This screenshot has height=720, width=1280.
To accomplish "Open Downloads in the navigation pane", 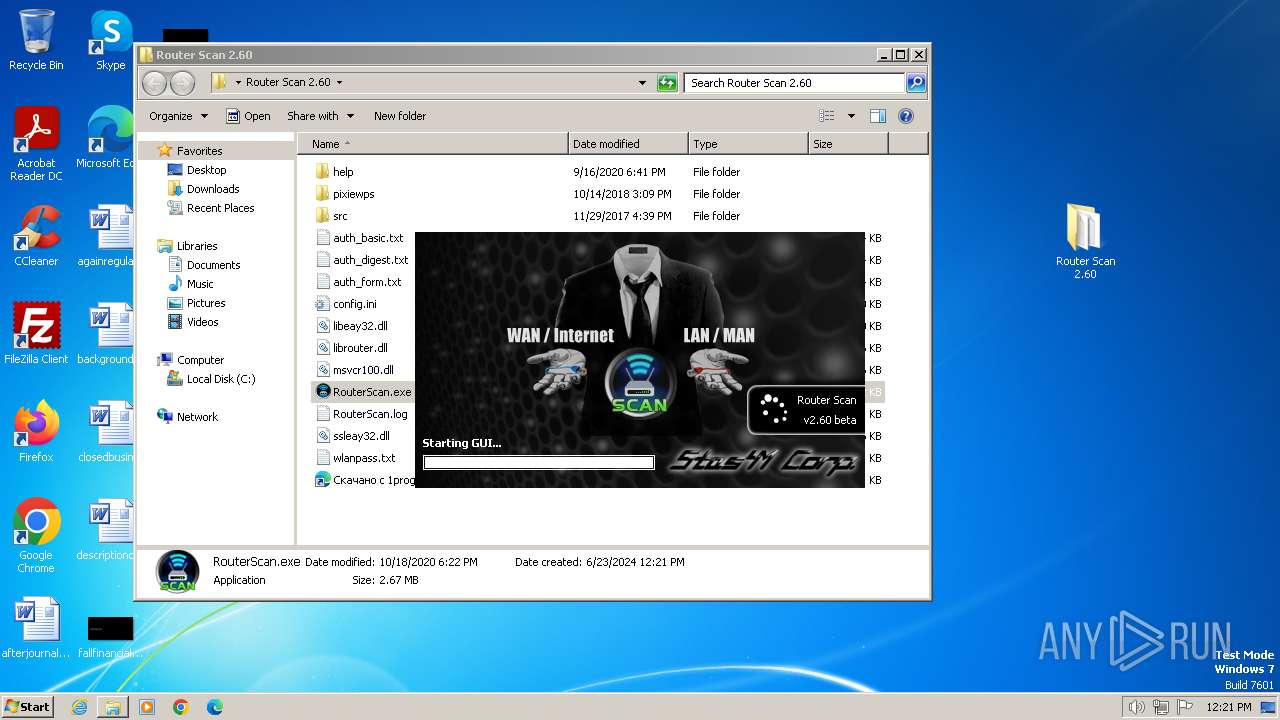I will [213, 189].
